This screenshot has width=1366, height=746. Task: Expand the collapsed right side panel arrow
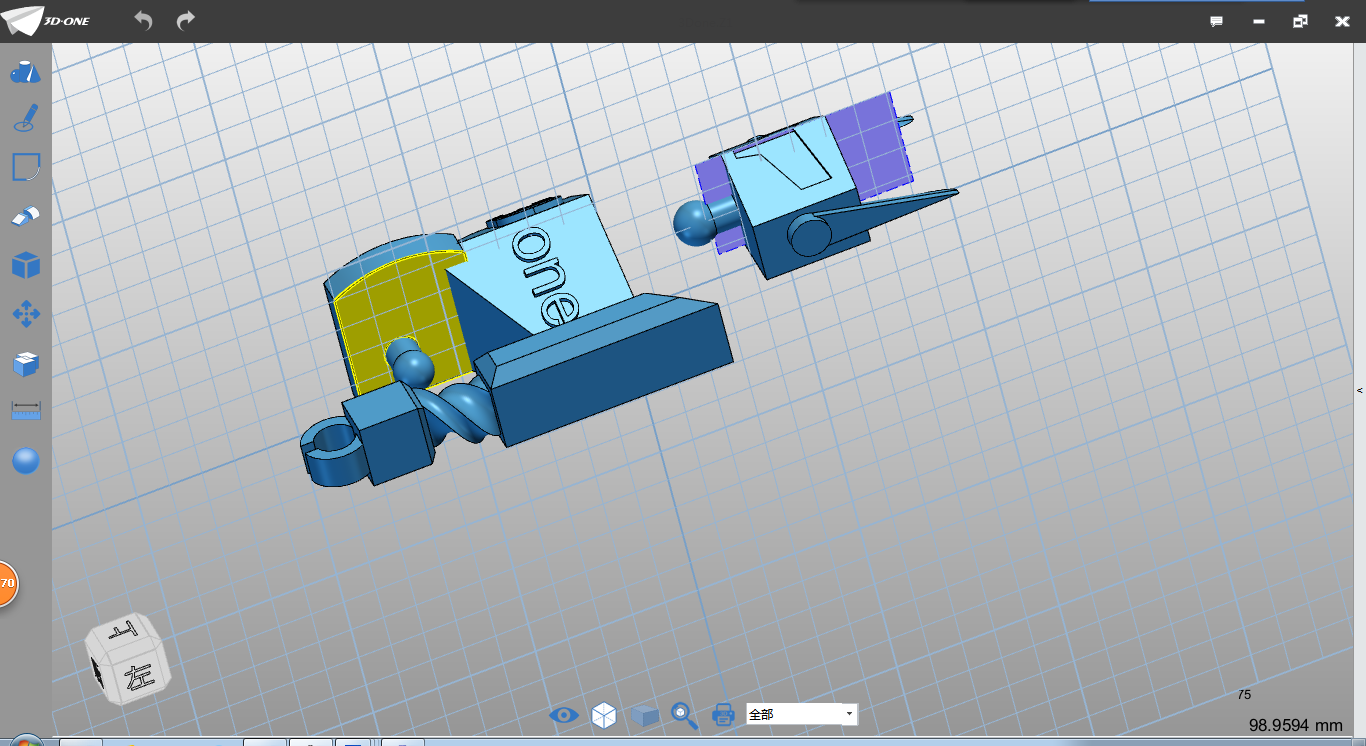(1360, 390)
